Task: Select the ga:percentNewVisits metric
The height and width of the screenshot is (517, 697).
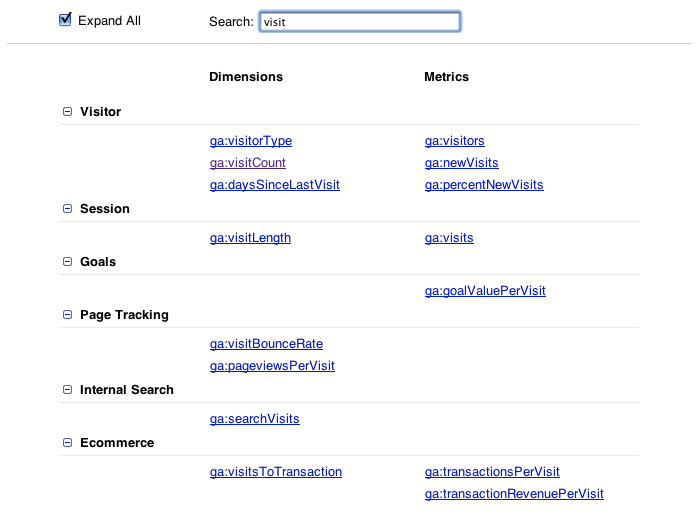Action: tap(483, 185)
